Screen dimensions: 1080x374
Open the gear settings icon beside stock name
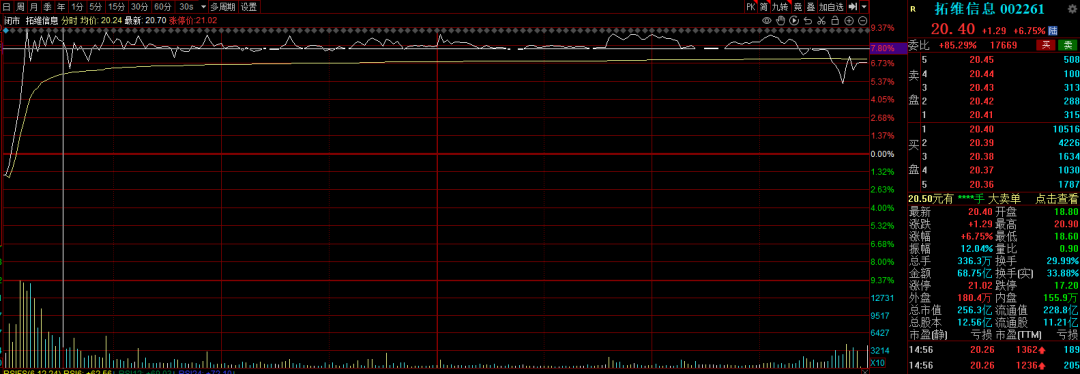pos(1072,9)
